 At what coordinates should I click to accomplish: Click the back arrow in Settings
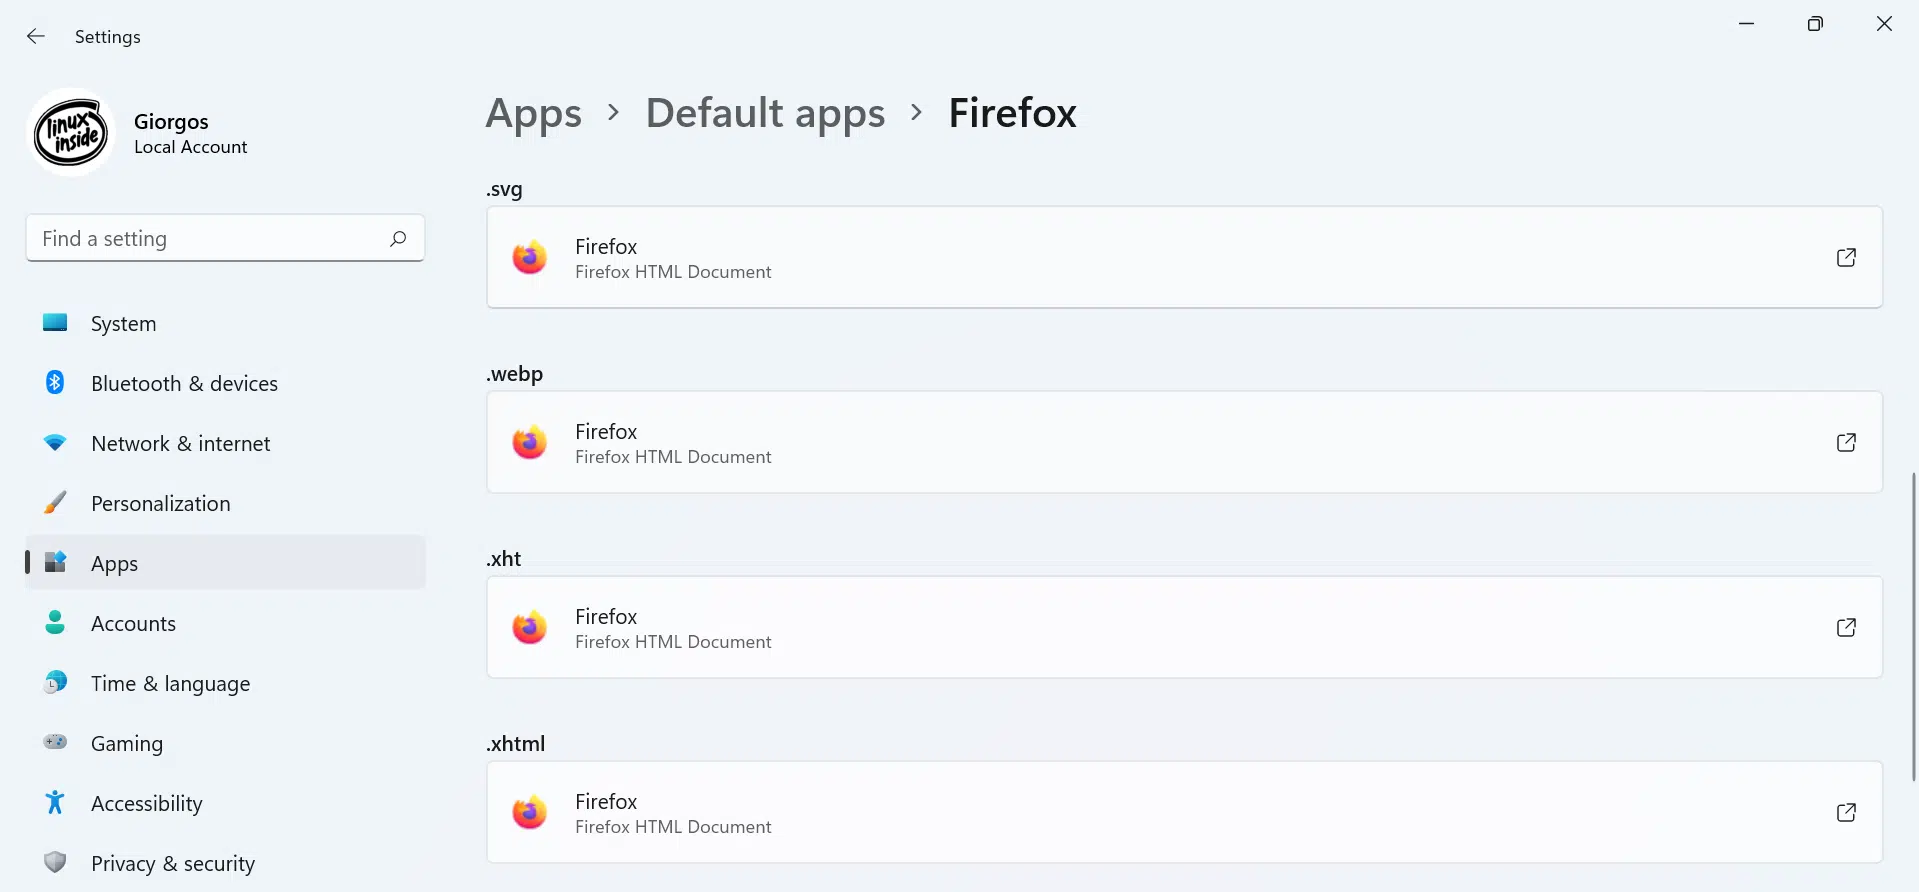(36, 37)
